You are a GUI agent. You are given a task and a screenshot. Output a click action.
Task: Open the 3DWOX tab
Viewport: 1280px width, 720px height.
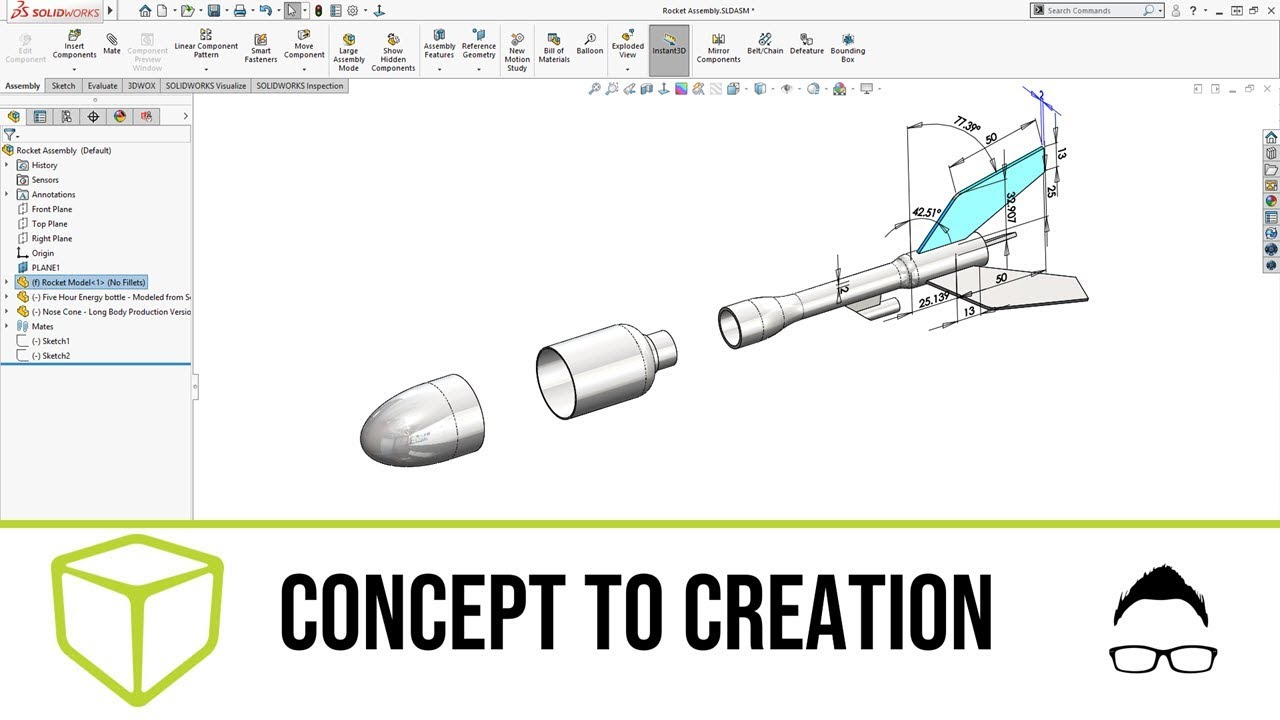point(141,86)
